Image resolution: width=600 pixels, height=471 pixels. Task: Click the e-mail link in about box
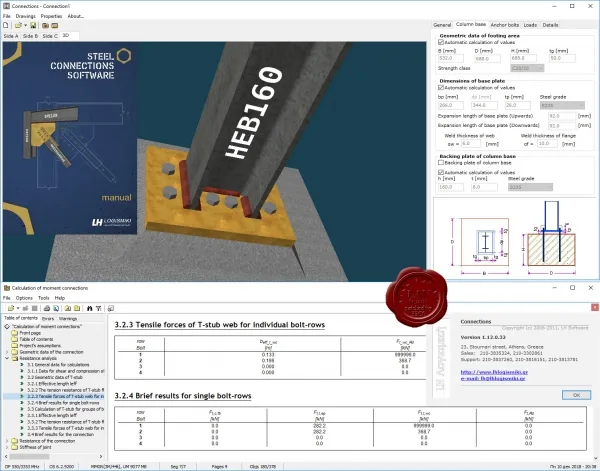coord(493,378)
